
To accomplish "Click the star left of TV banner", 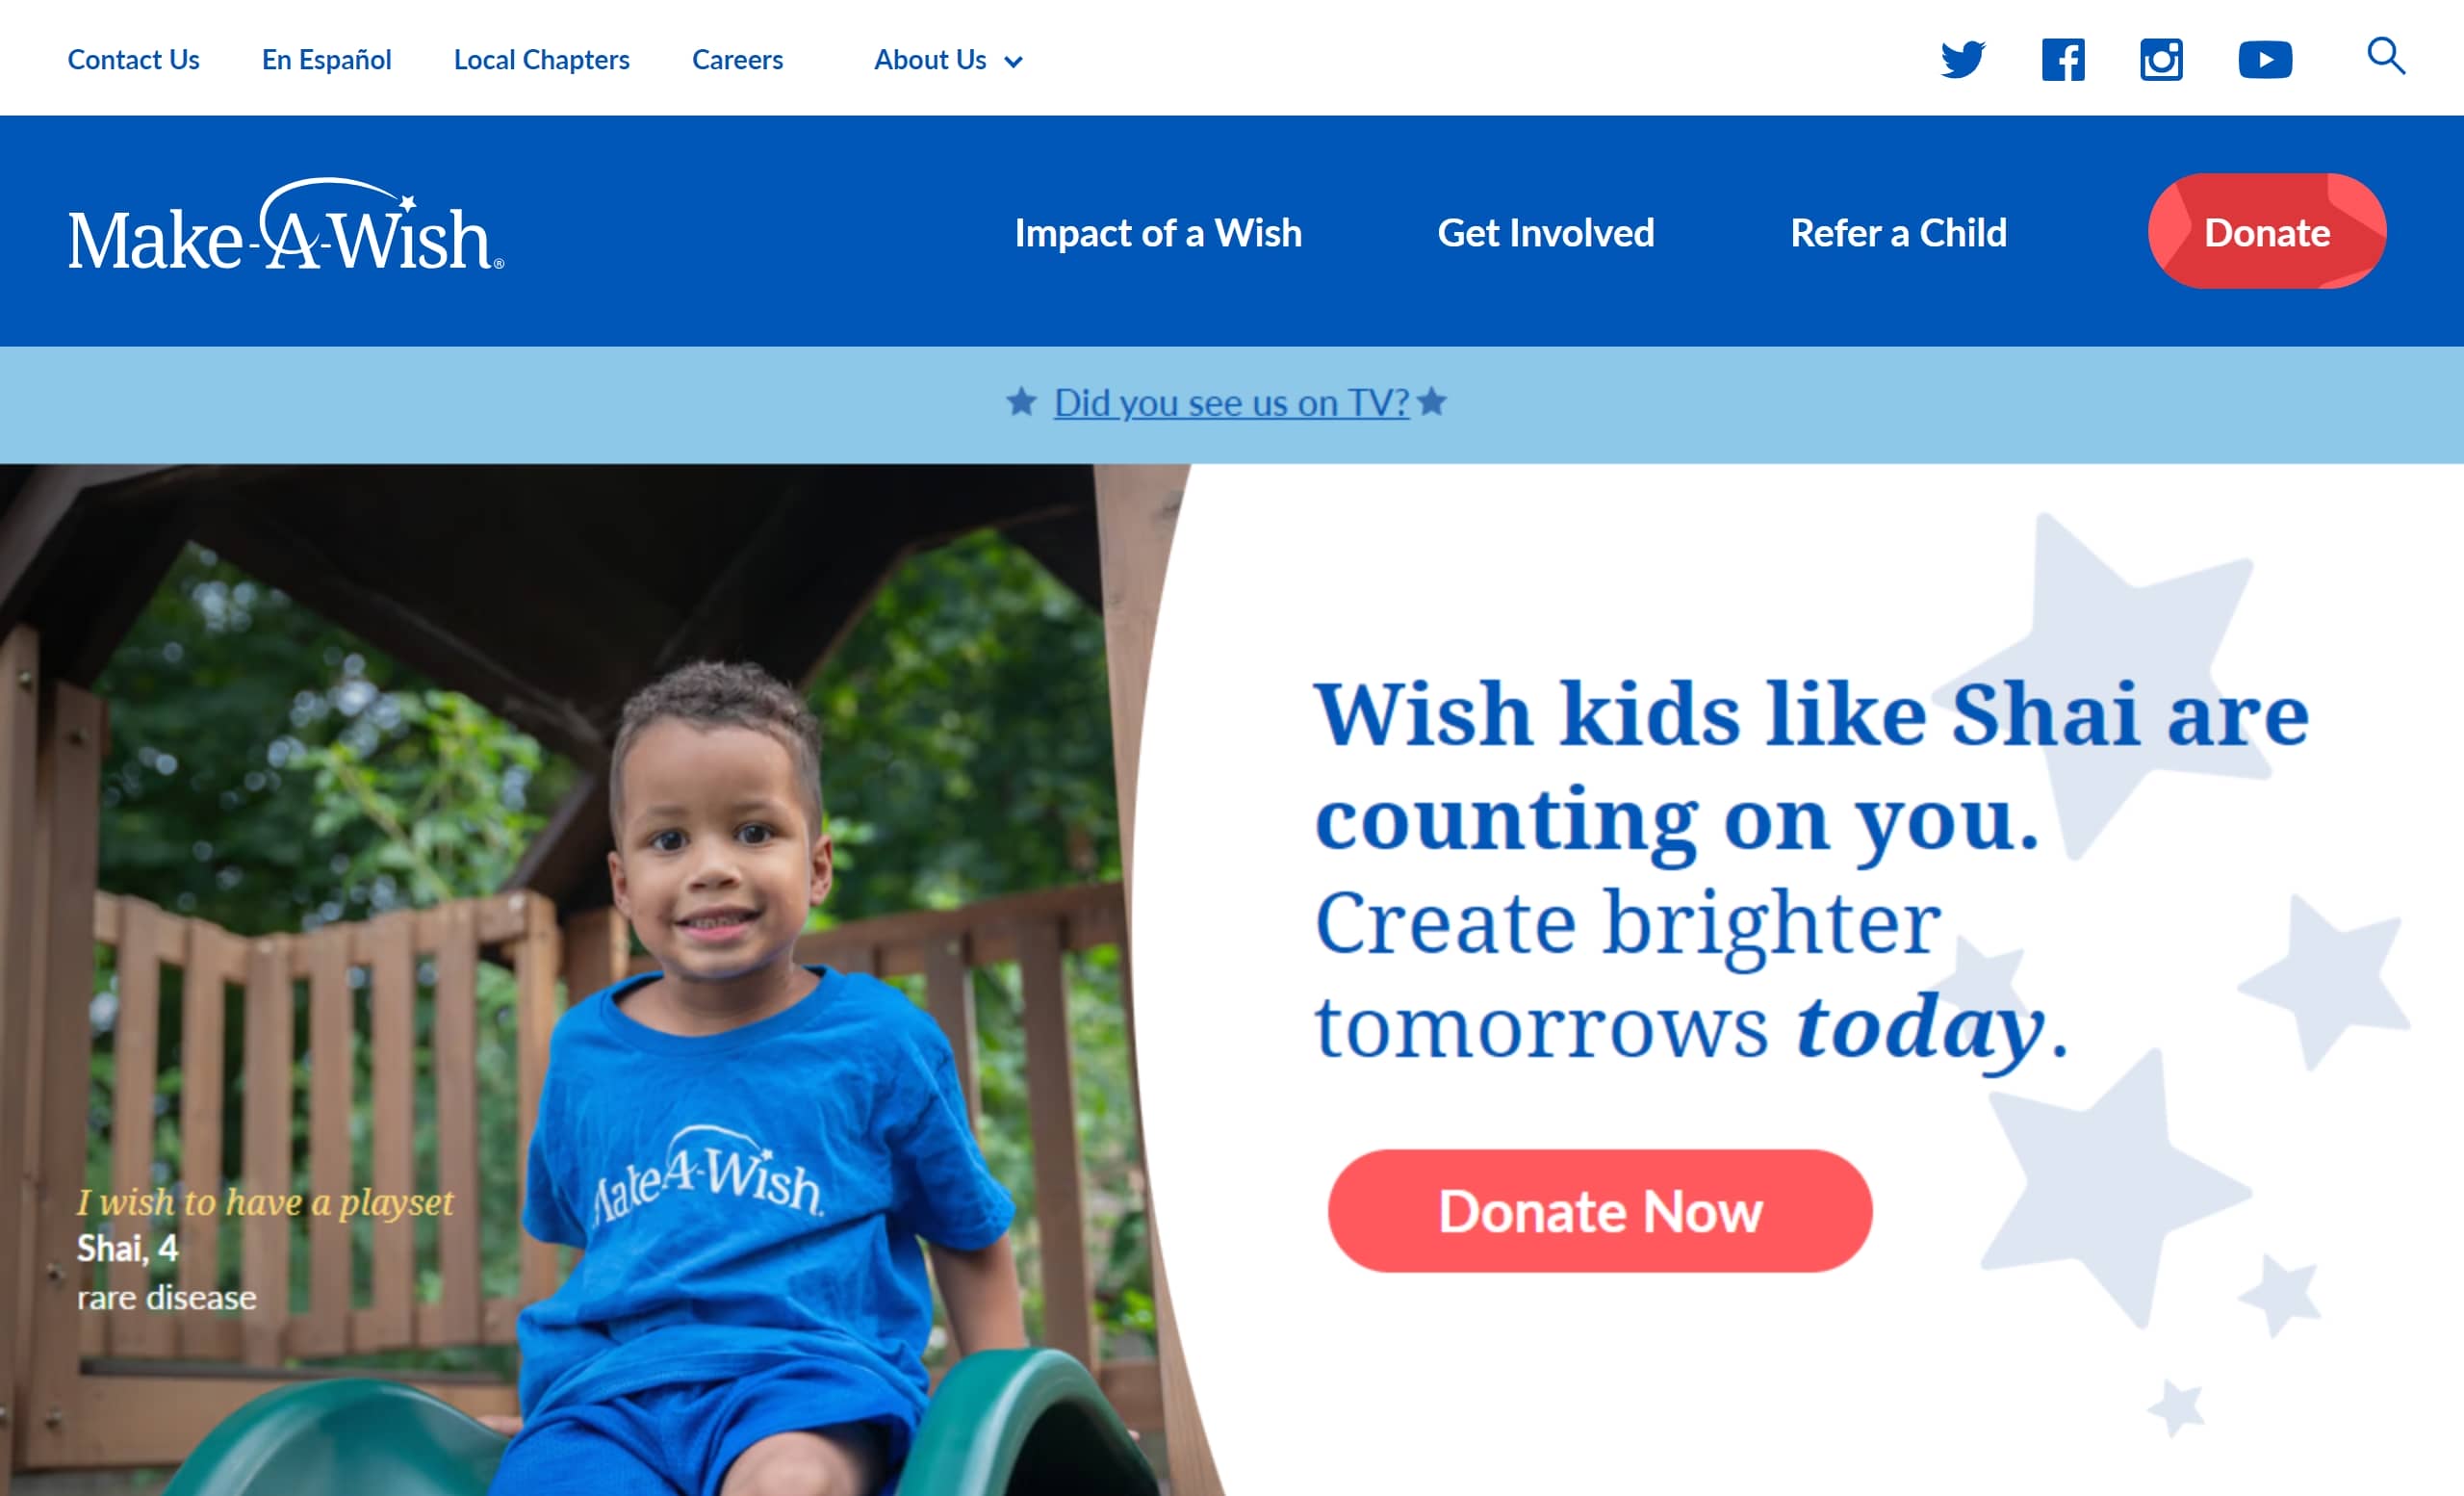I will pyautogui.click(x=1021, y=402).
